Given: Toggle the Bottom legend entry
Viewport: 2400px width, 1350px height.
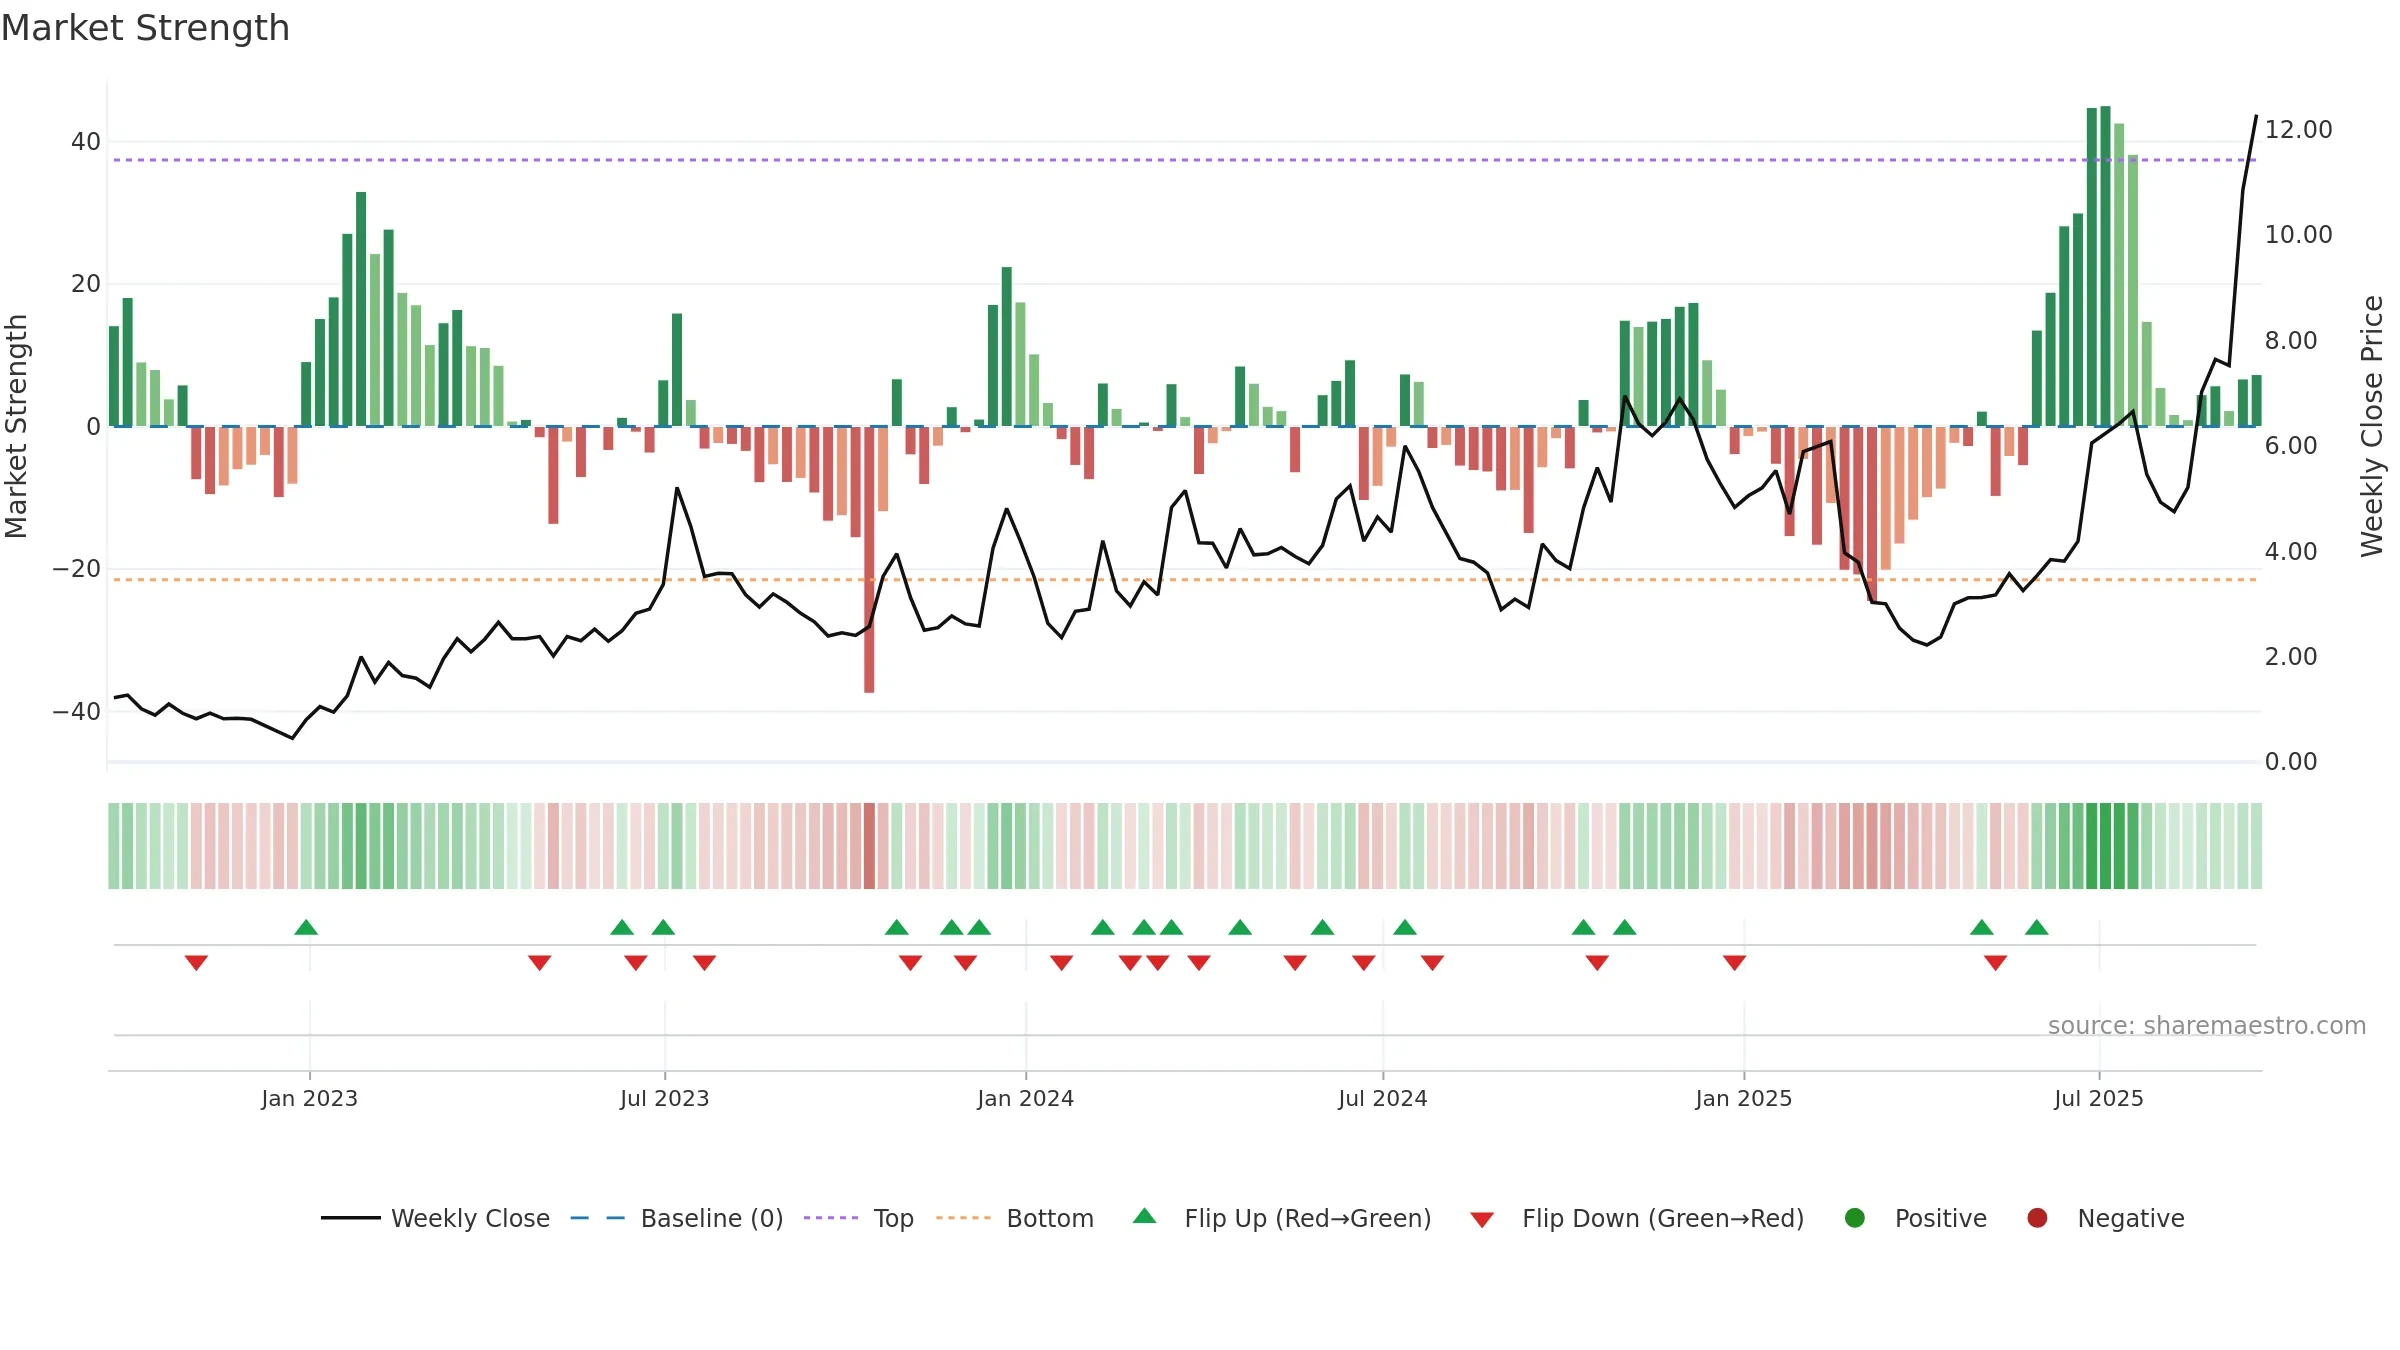Looking at the screenshot, I should (1015, 1218).
